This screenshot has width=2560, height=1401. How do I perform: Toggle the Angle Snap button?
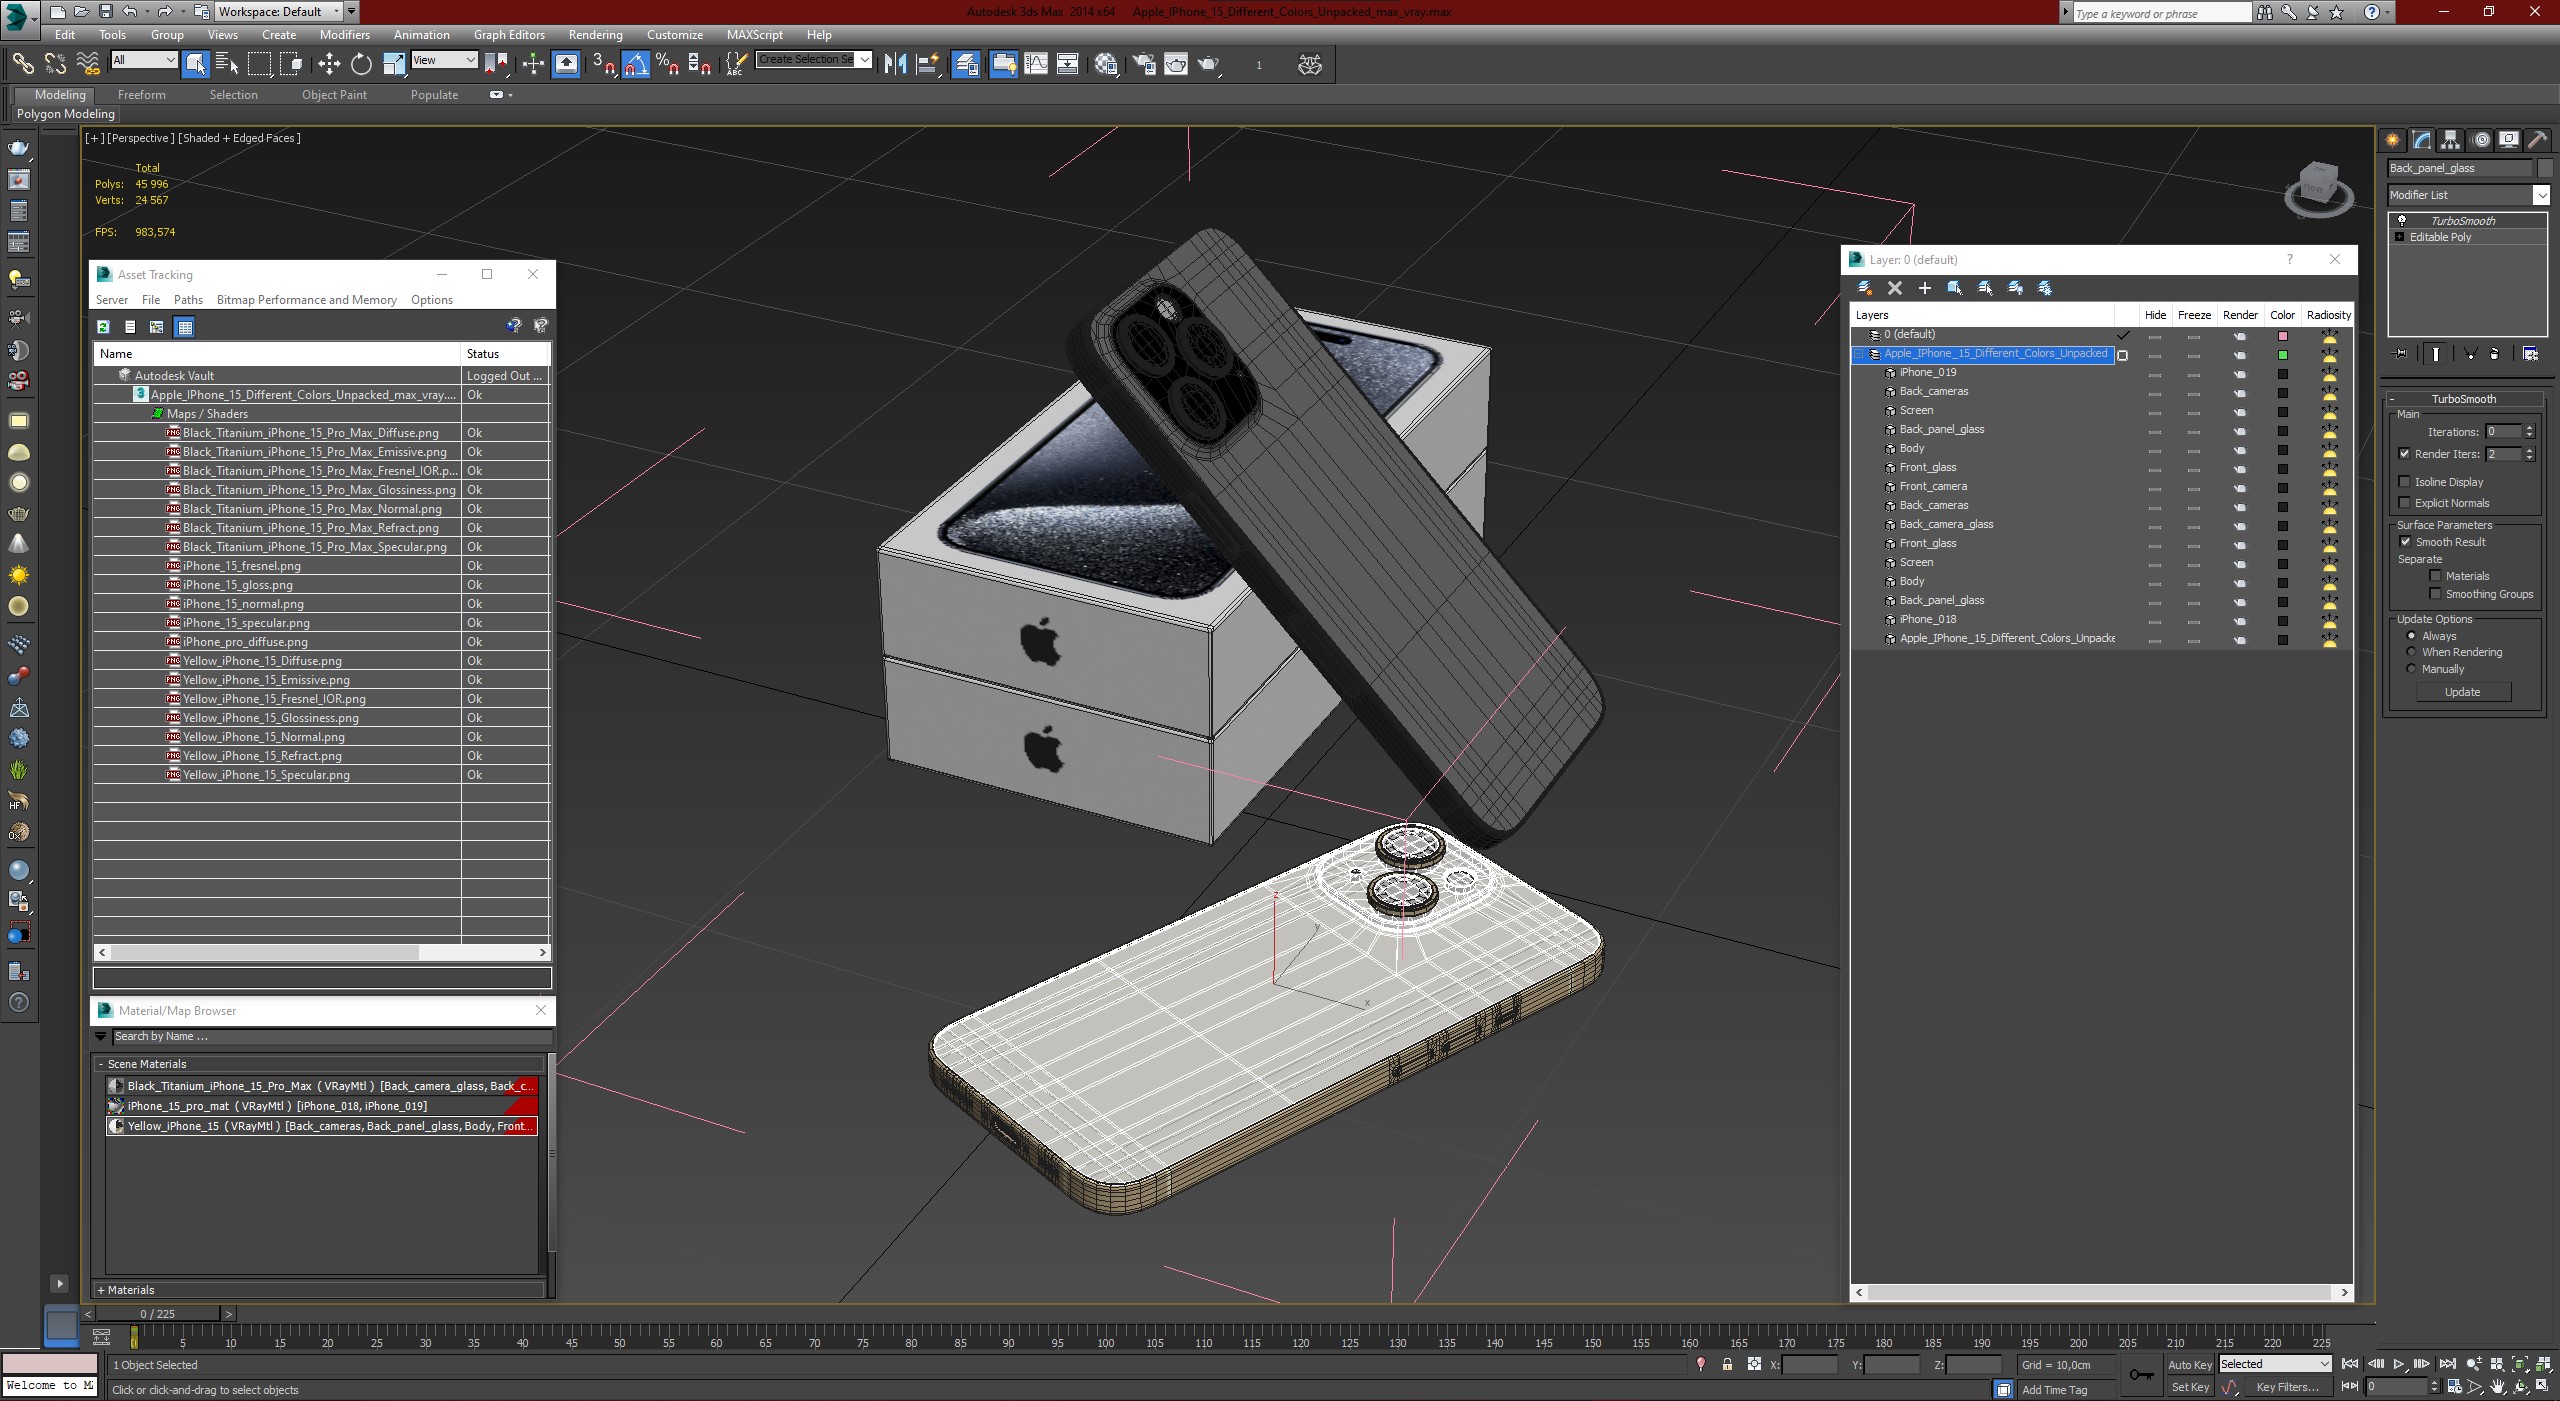click(x=635, y=64)
